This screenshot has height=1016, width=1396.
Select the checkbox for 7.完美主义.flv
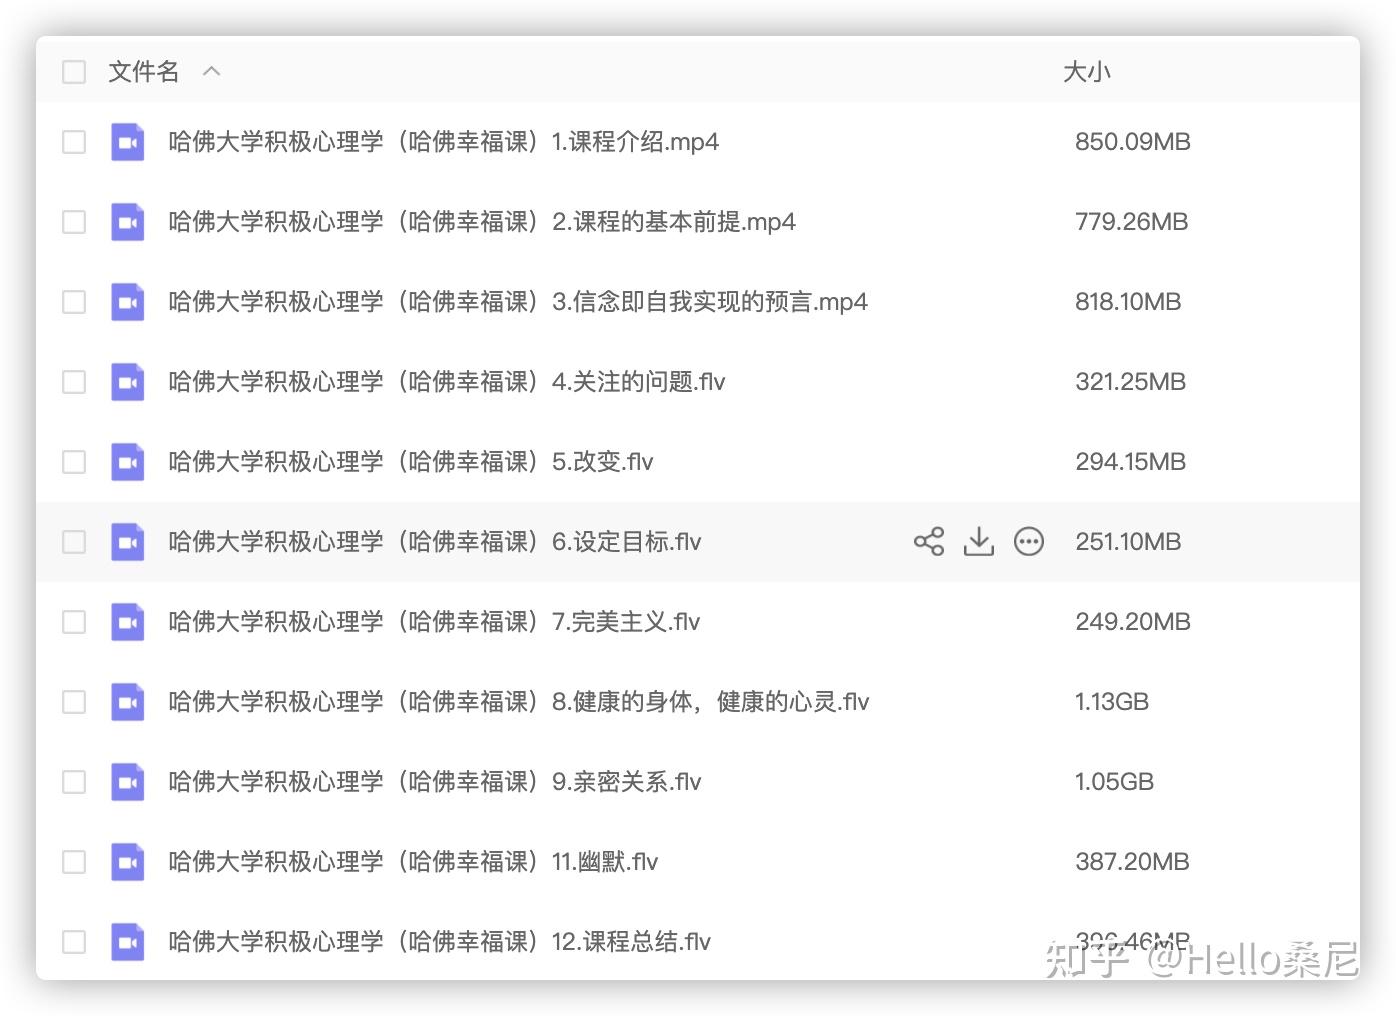pyautogui.click(x=74, y=622)
